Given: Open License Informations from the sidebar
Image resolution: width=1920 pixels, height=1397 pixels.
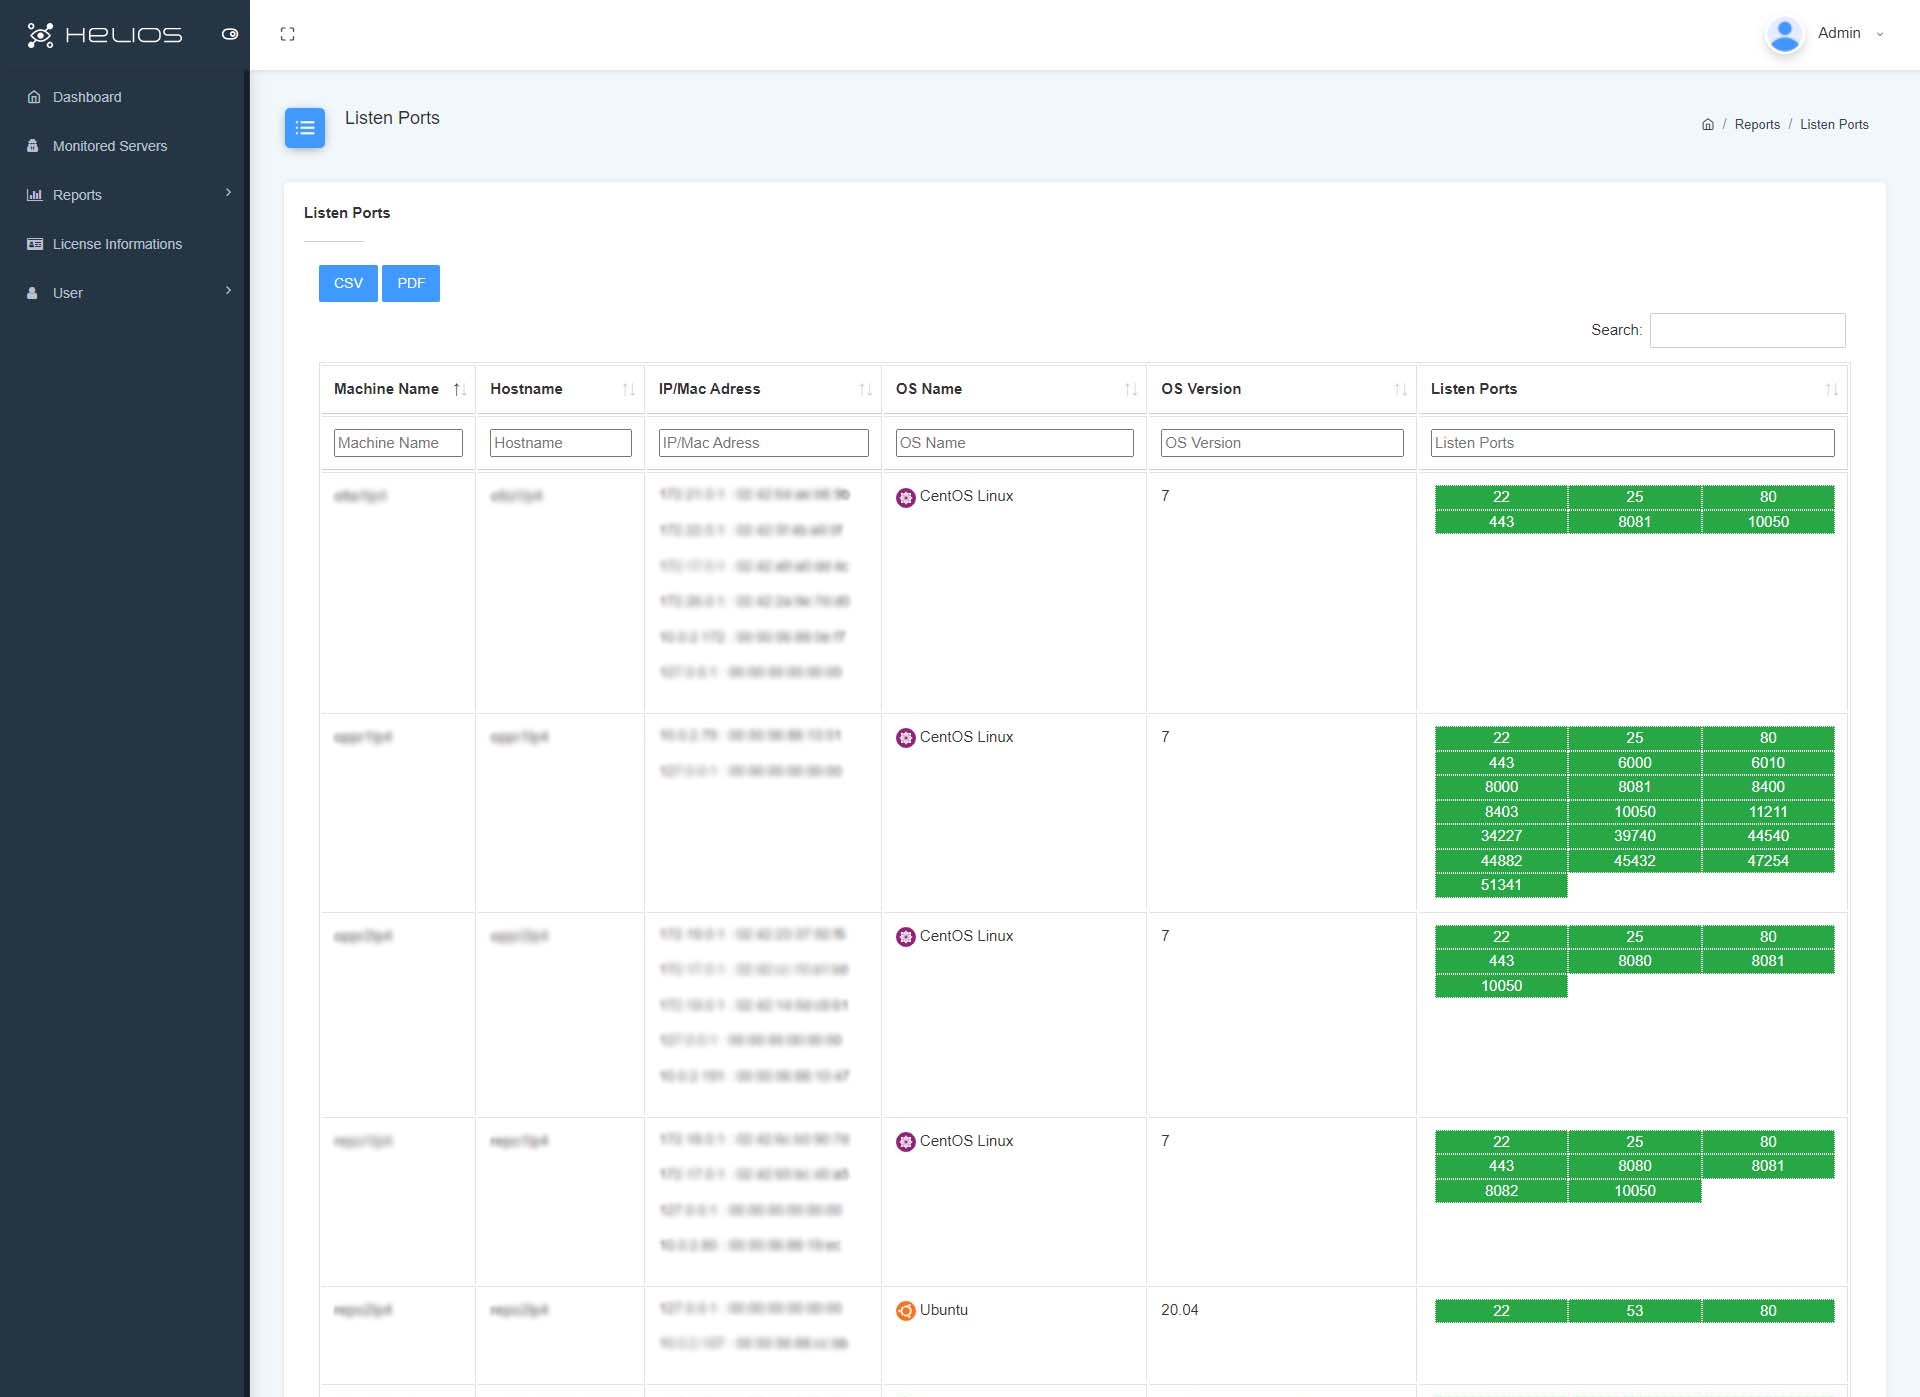Looking at the screenshot, I should tap(117, 244).
